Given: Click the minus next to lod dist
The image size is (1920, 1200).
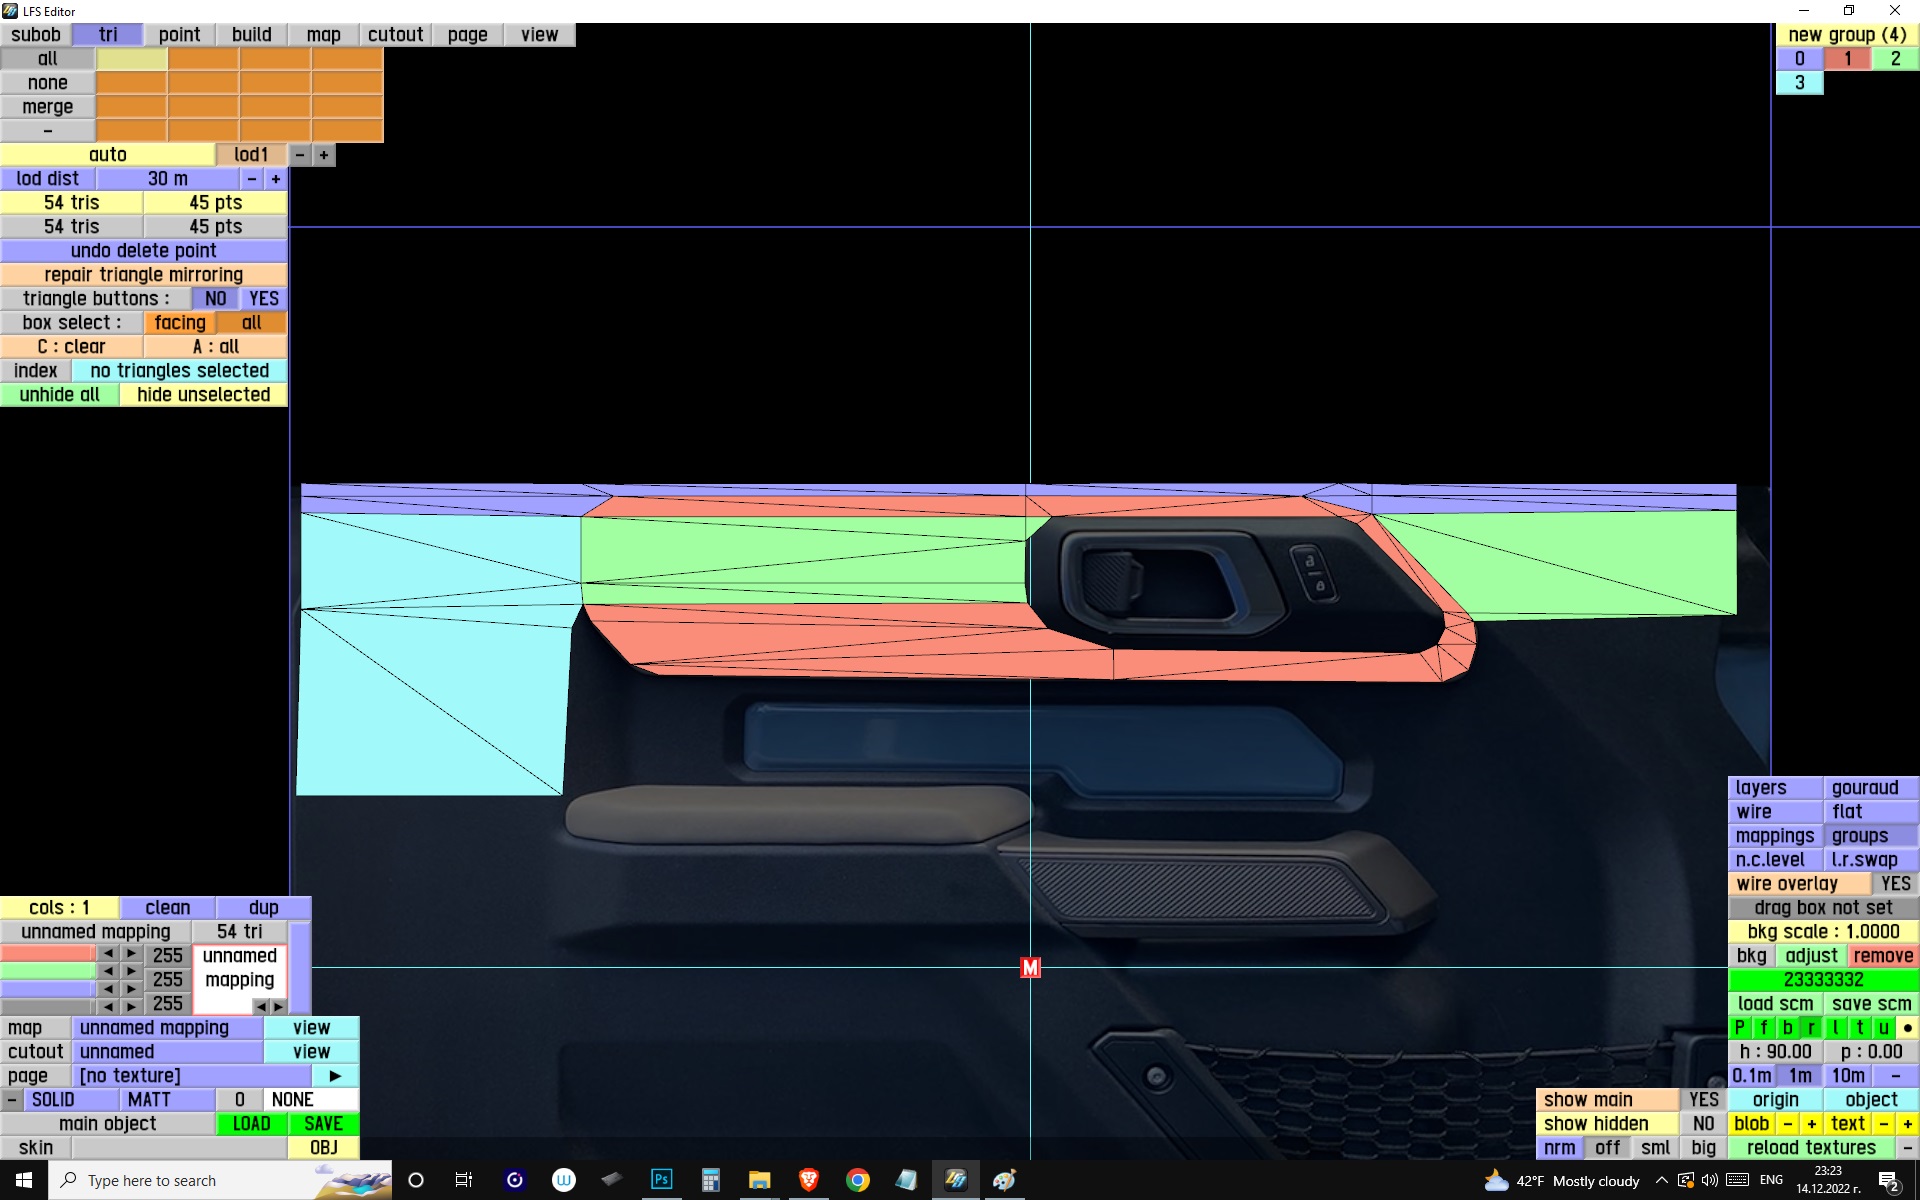Looking at the screenshot, I should point(252,179).
